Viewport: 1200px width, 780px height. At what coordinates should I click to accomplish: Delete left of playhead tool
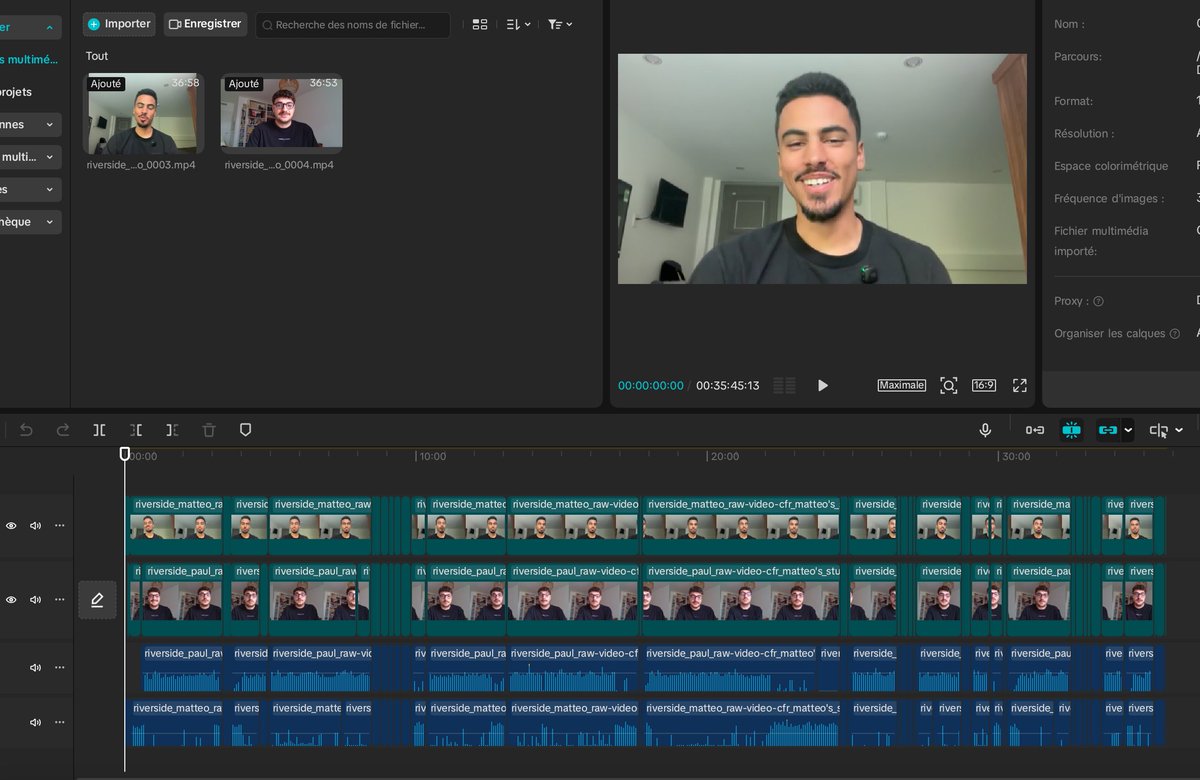136,430
